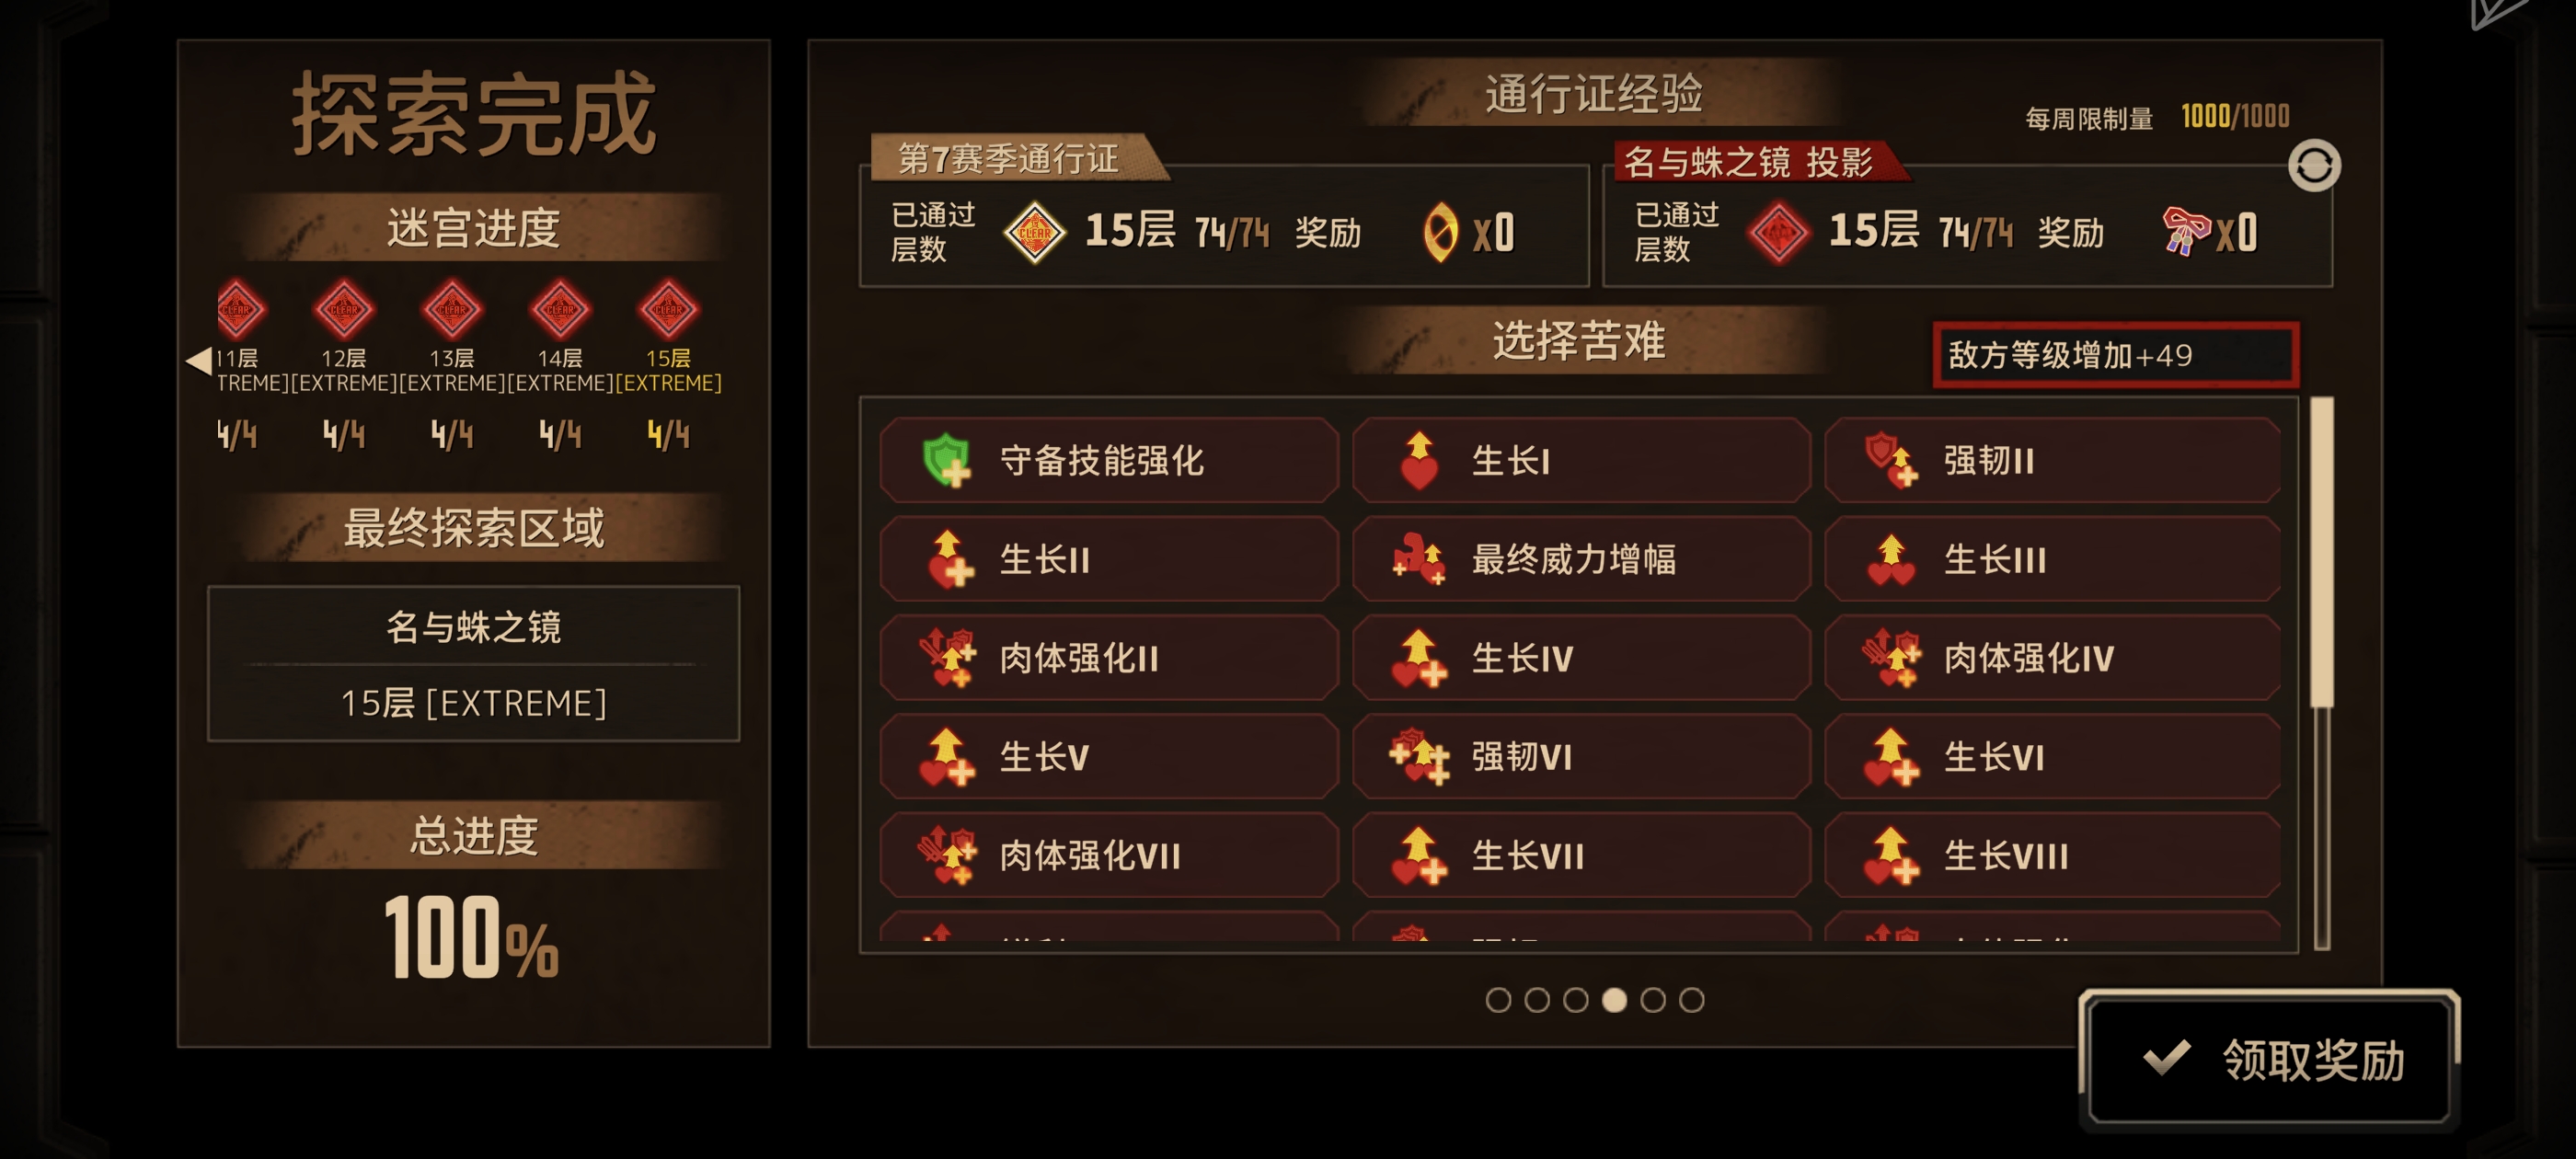Click the 强韧VI icon
This screenshot has height=1159, width=2576.
[1419, 756]
